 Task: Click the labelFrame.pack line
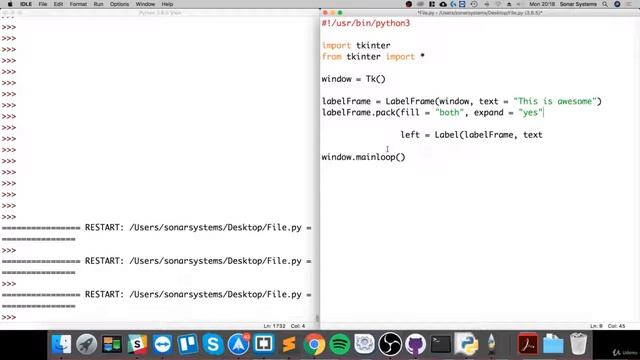click(x=433, y=112)
